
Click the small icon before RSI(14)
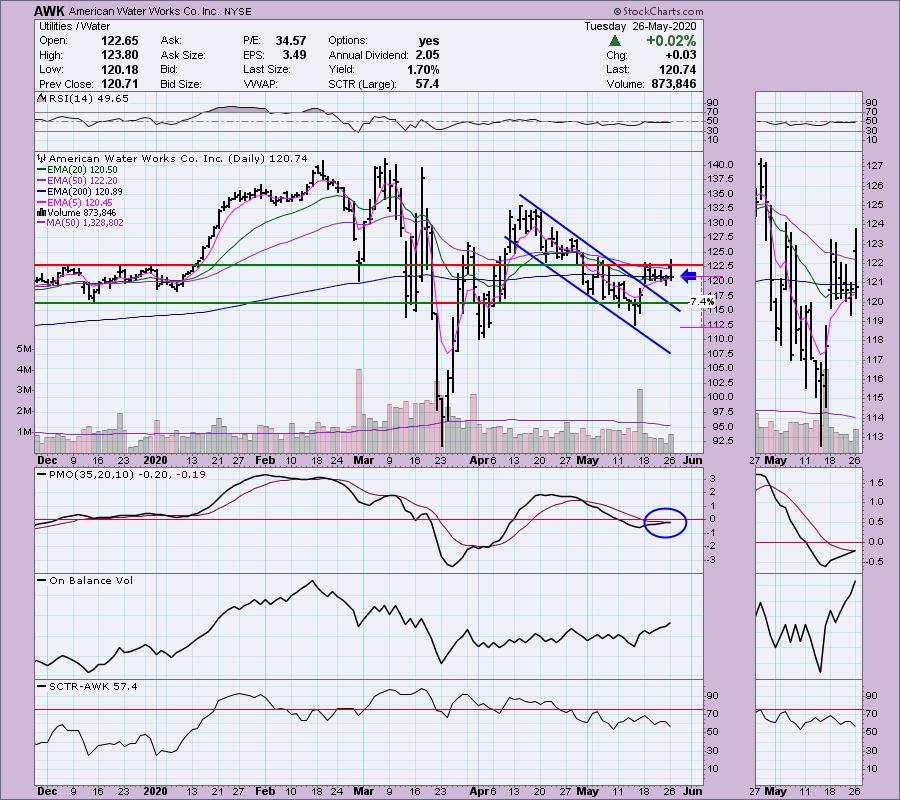pos(41,98)
